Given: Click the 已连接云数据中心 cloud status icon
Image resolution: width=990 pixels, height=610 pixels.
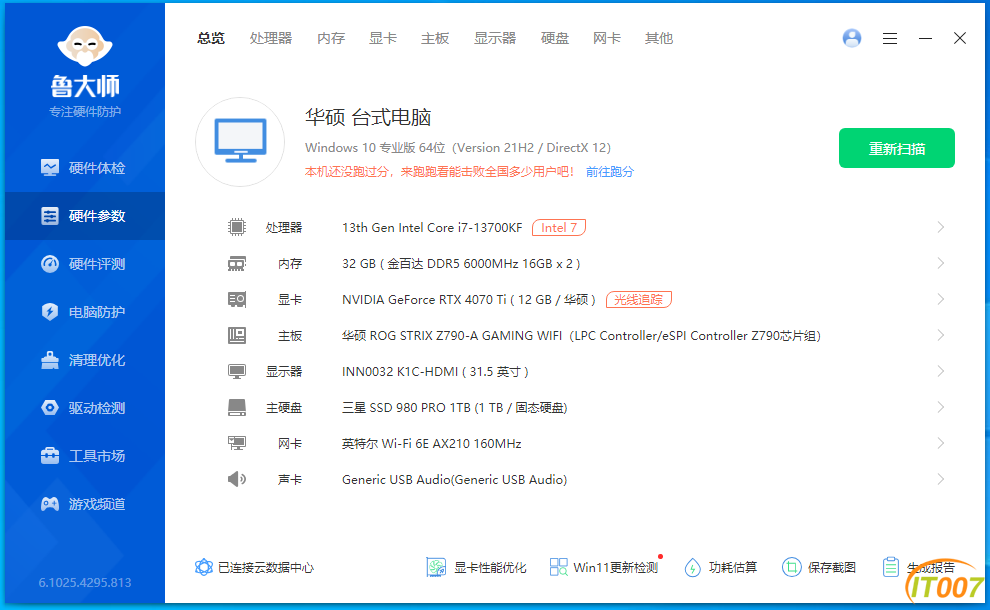Looking at the screenshot, I should click(203, 567).
